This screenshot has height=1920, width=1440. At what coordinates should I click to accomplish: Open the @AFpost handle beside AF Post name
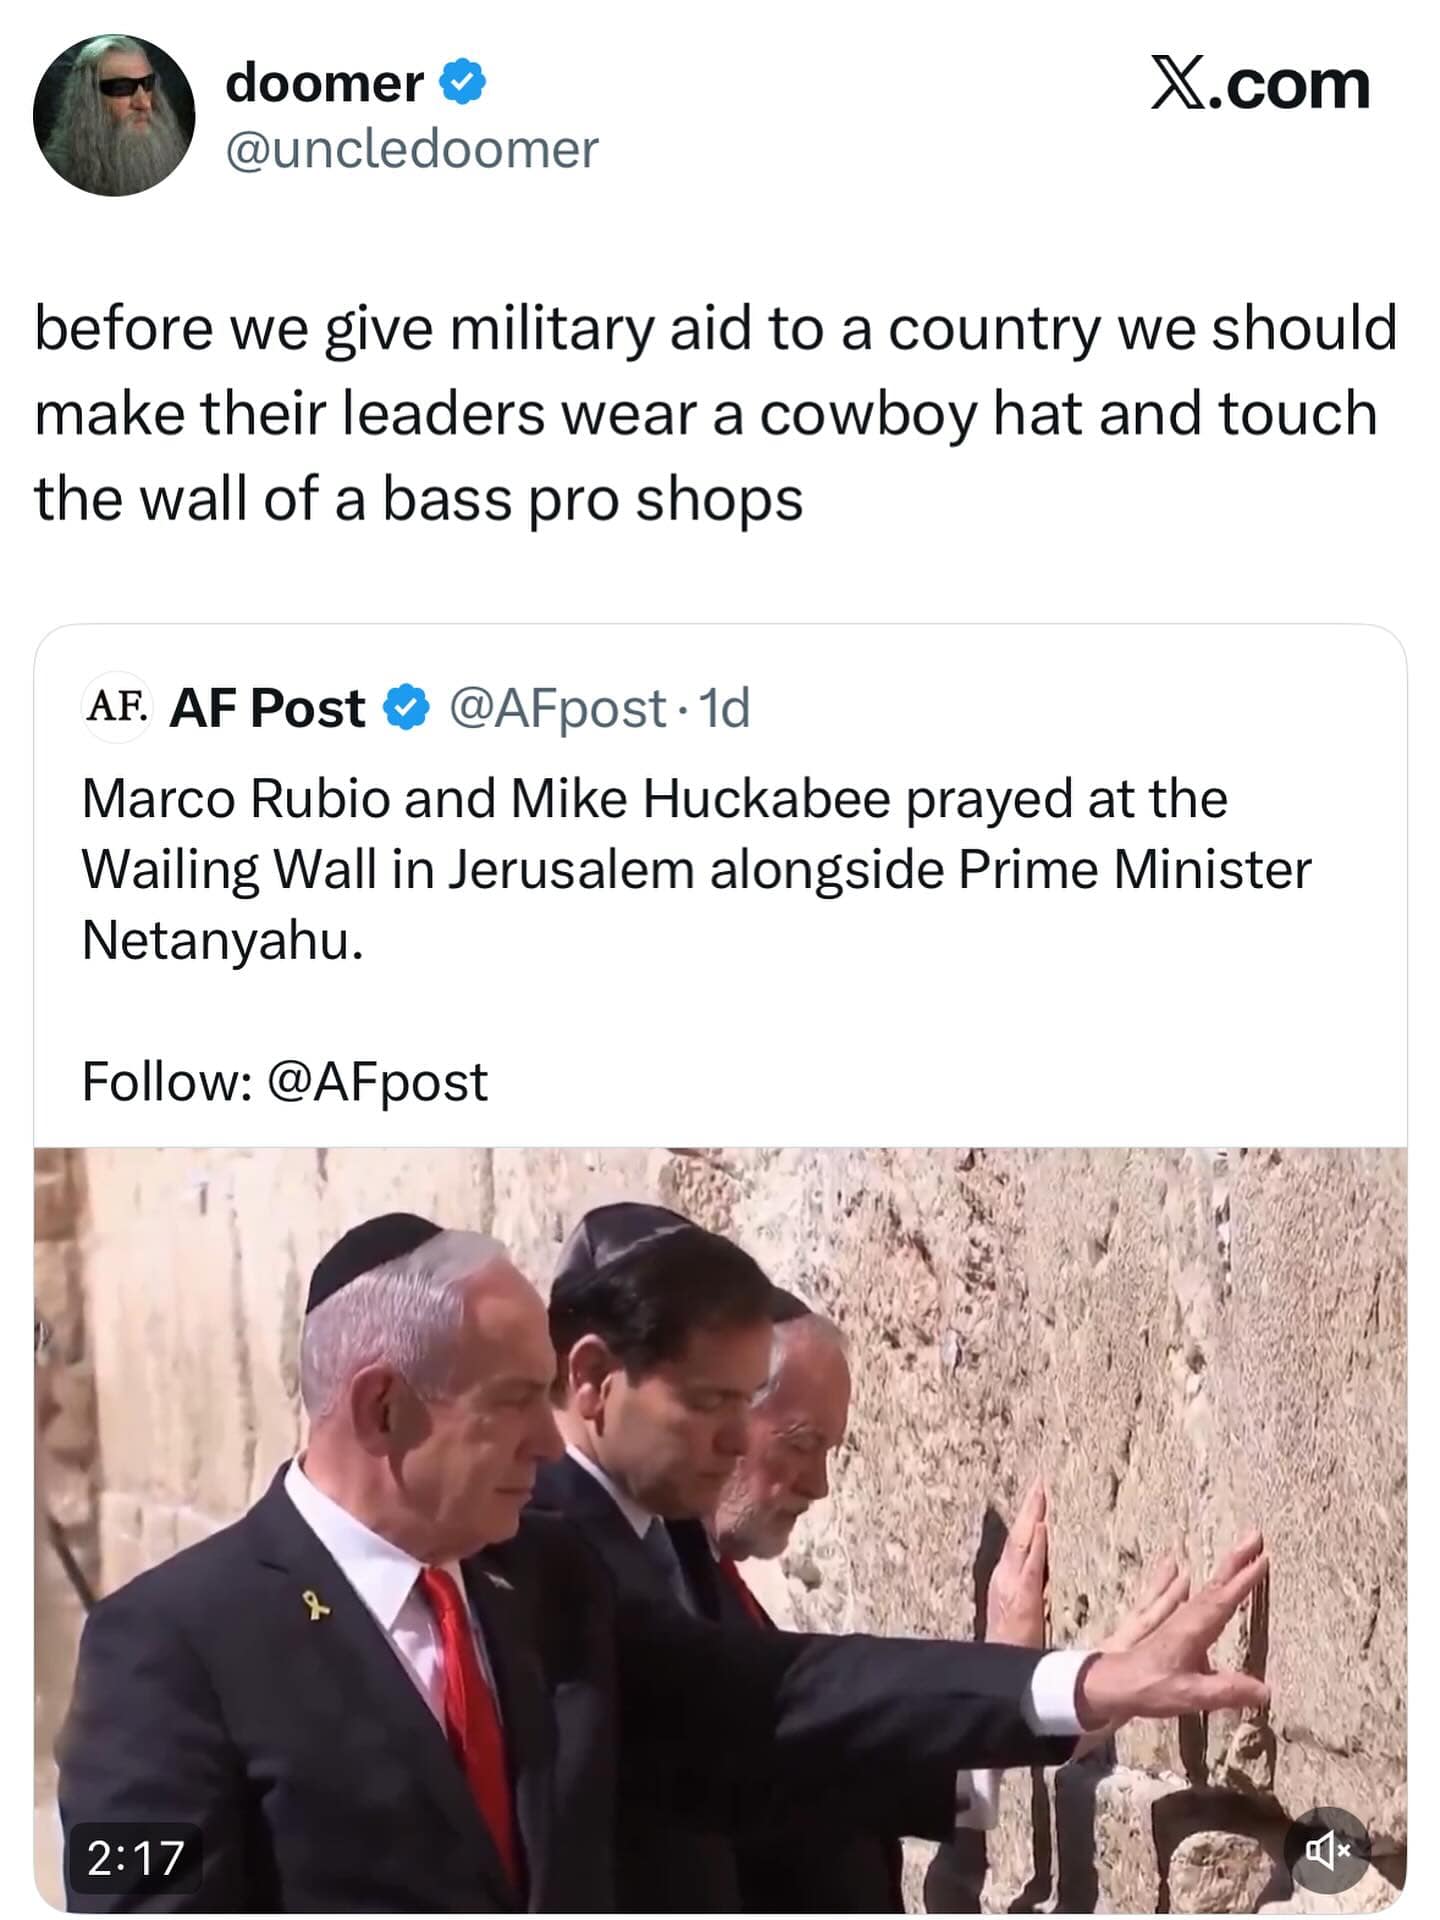[558, 709]
